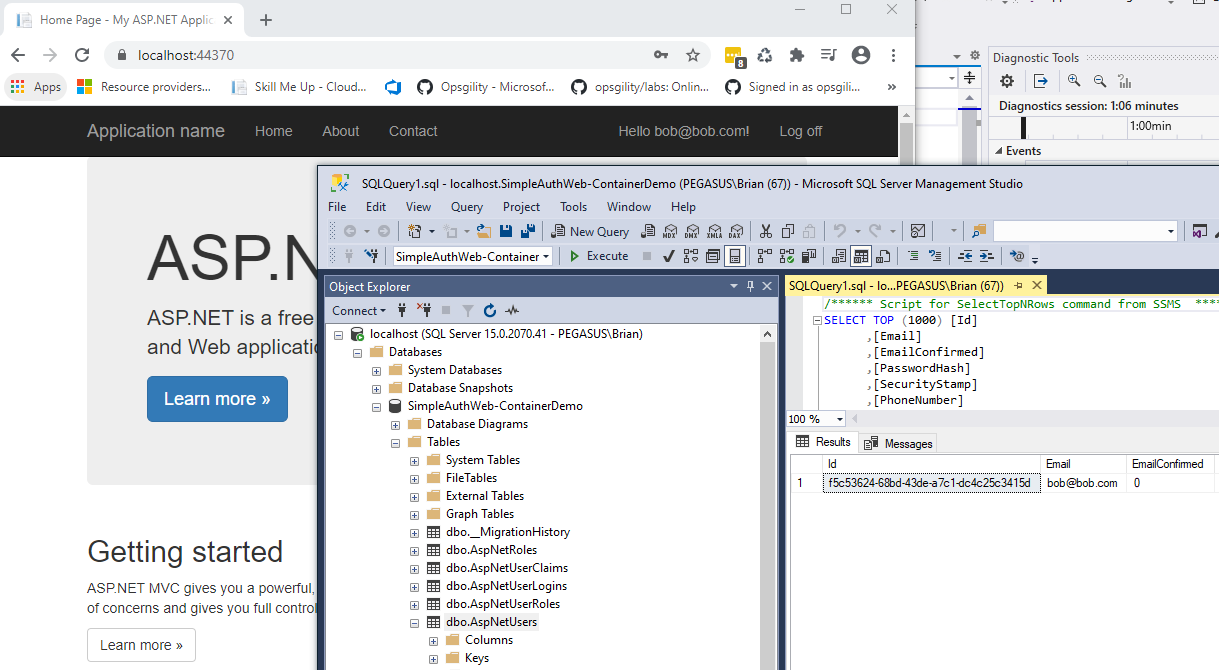
Task: Click the Parse checkmark icon in SSMS toolbar
Action: point(668,256)
